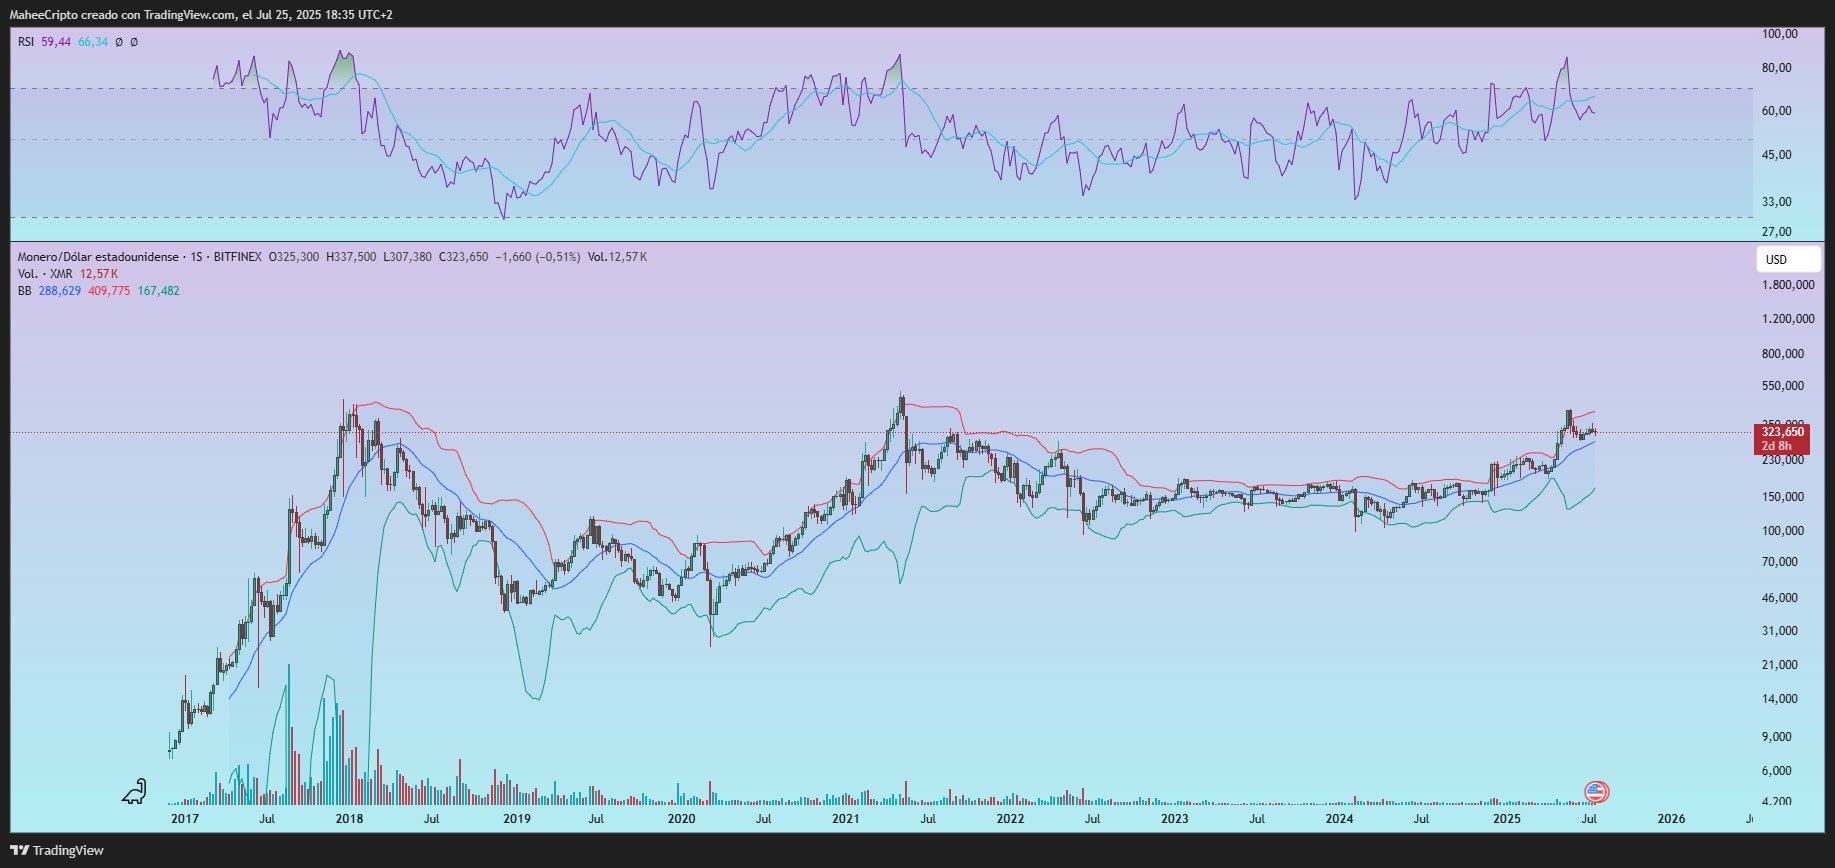Open the USD currency selector
1835x868 pixels.
1789,259
